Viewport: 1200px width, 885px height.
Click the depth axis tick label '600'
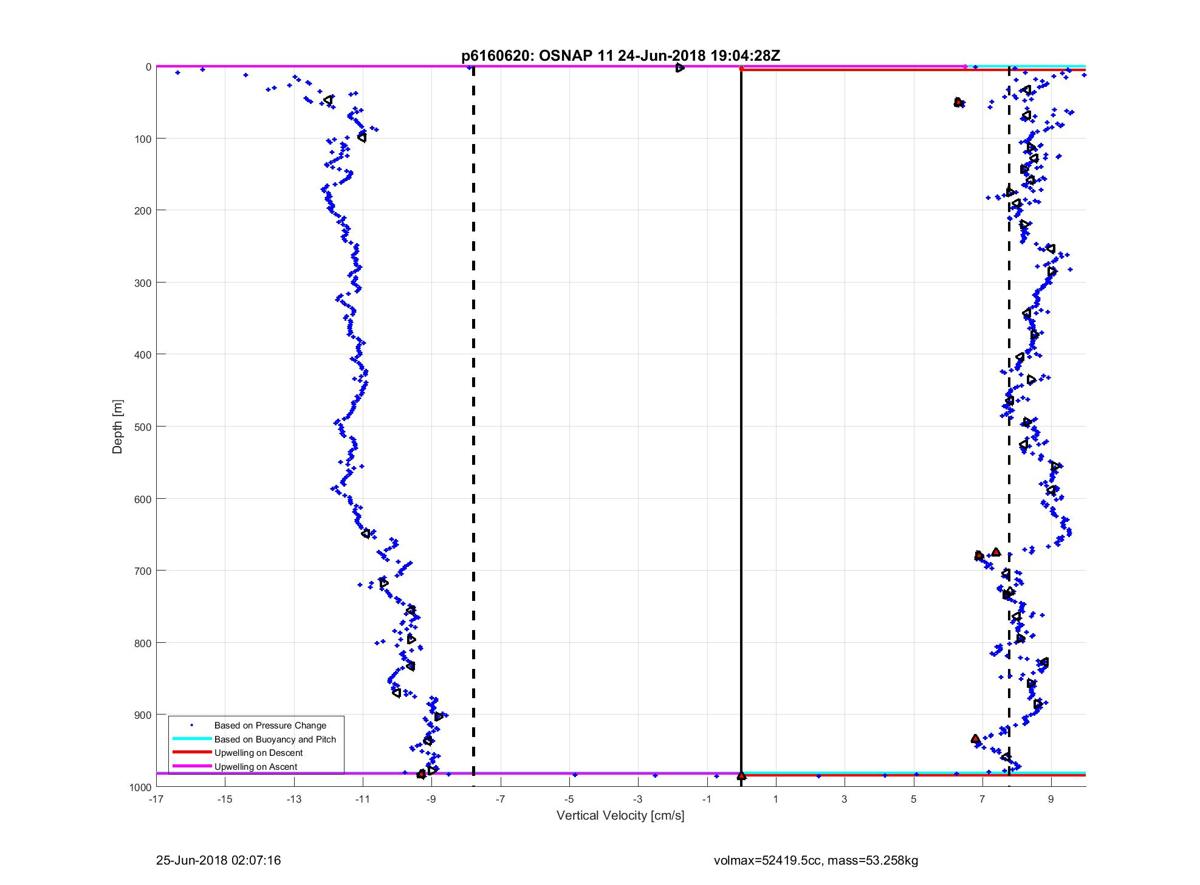[x=142, y=499]
